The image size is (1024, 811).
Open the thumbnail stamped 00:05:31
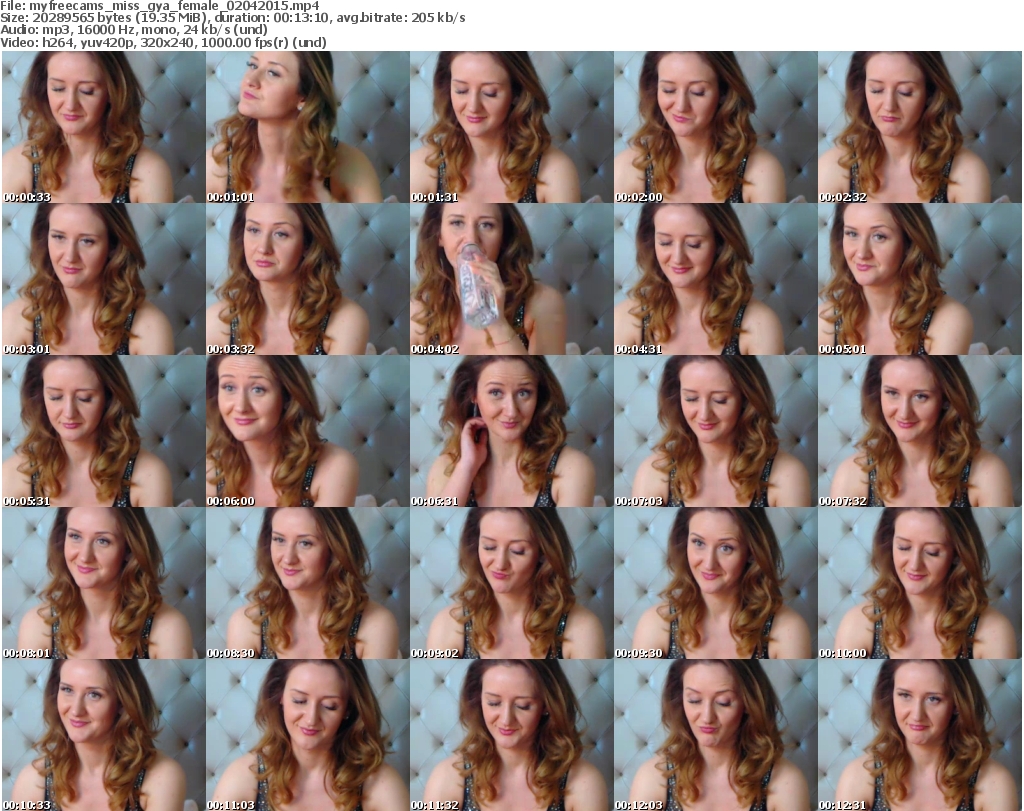click(x=103, y=432)
